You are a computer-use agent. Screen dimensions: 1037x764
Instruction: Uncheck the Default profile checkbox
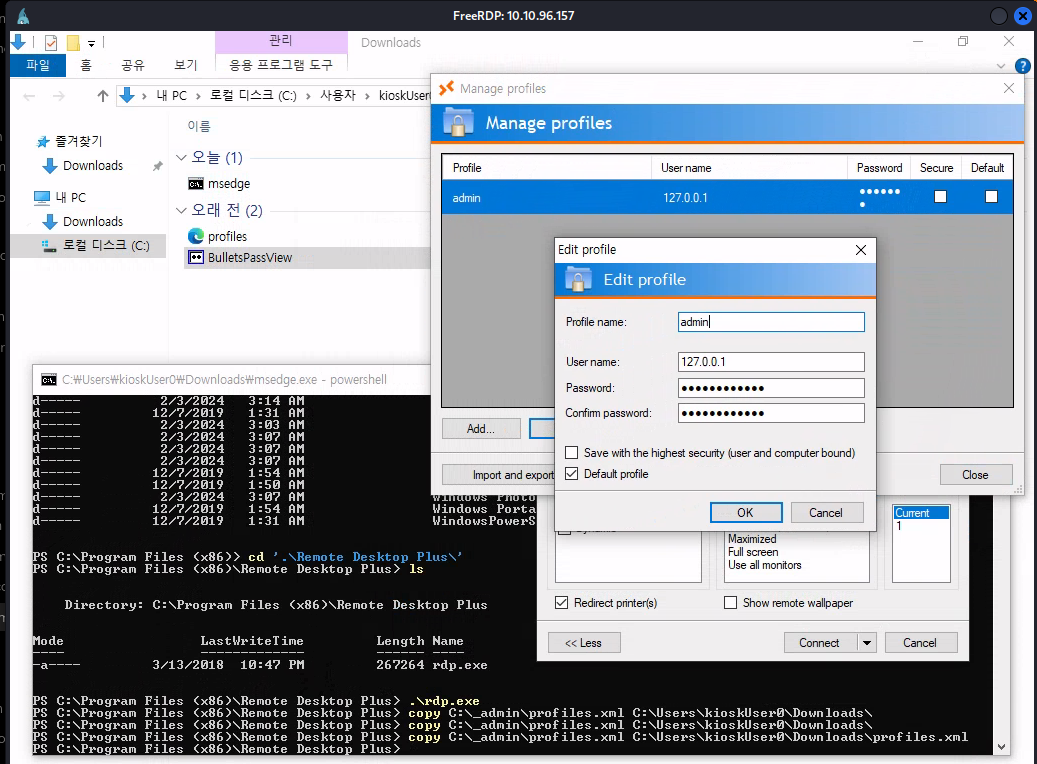point(572,474)
